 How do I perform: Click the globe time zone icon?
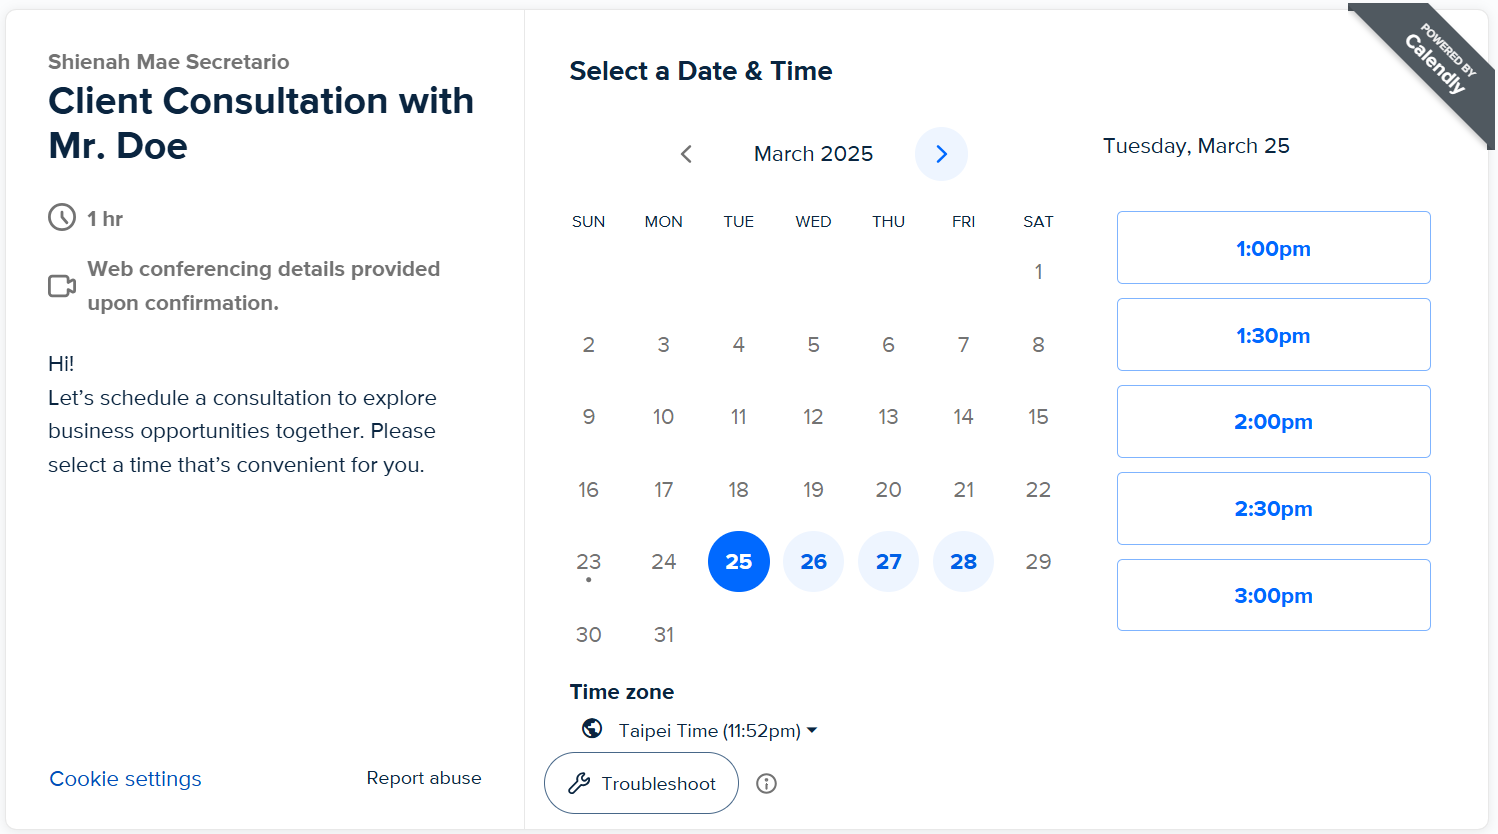pos(592,728)
